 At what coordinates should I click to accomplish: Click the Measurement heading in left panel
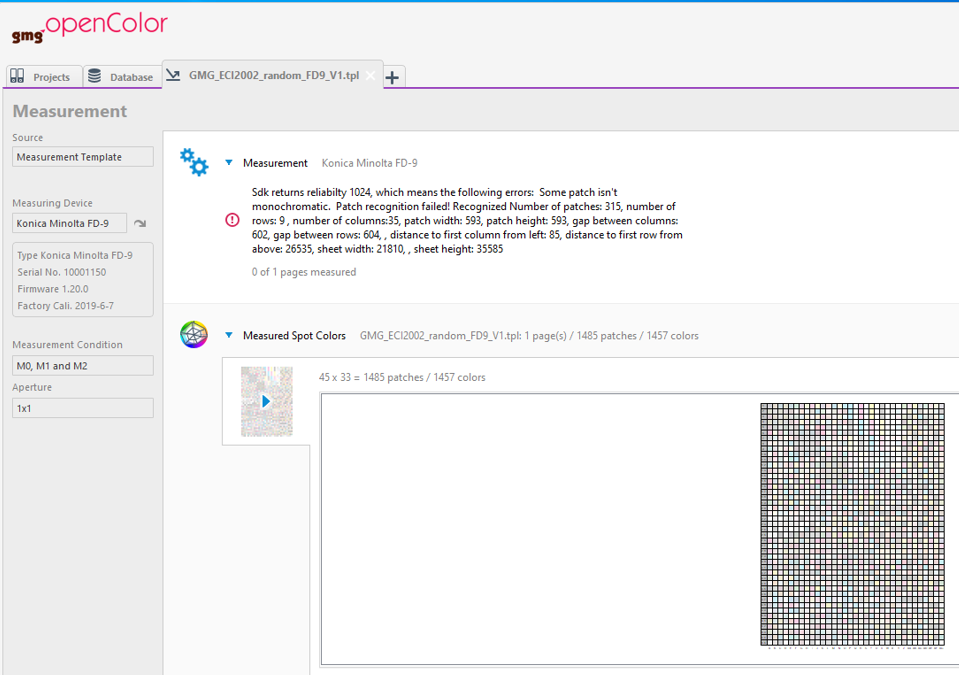pyautogui.click(x=70, y=111)
